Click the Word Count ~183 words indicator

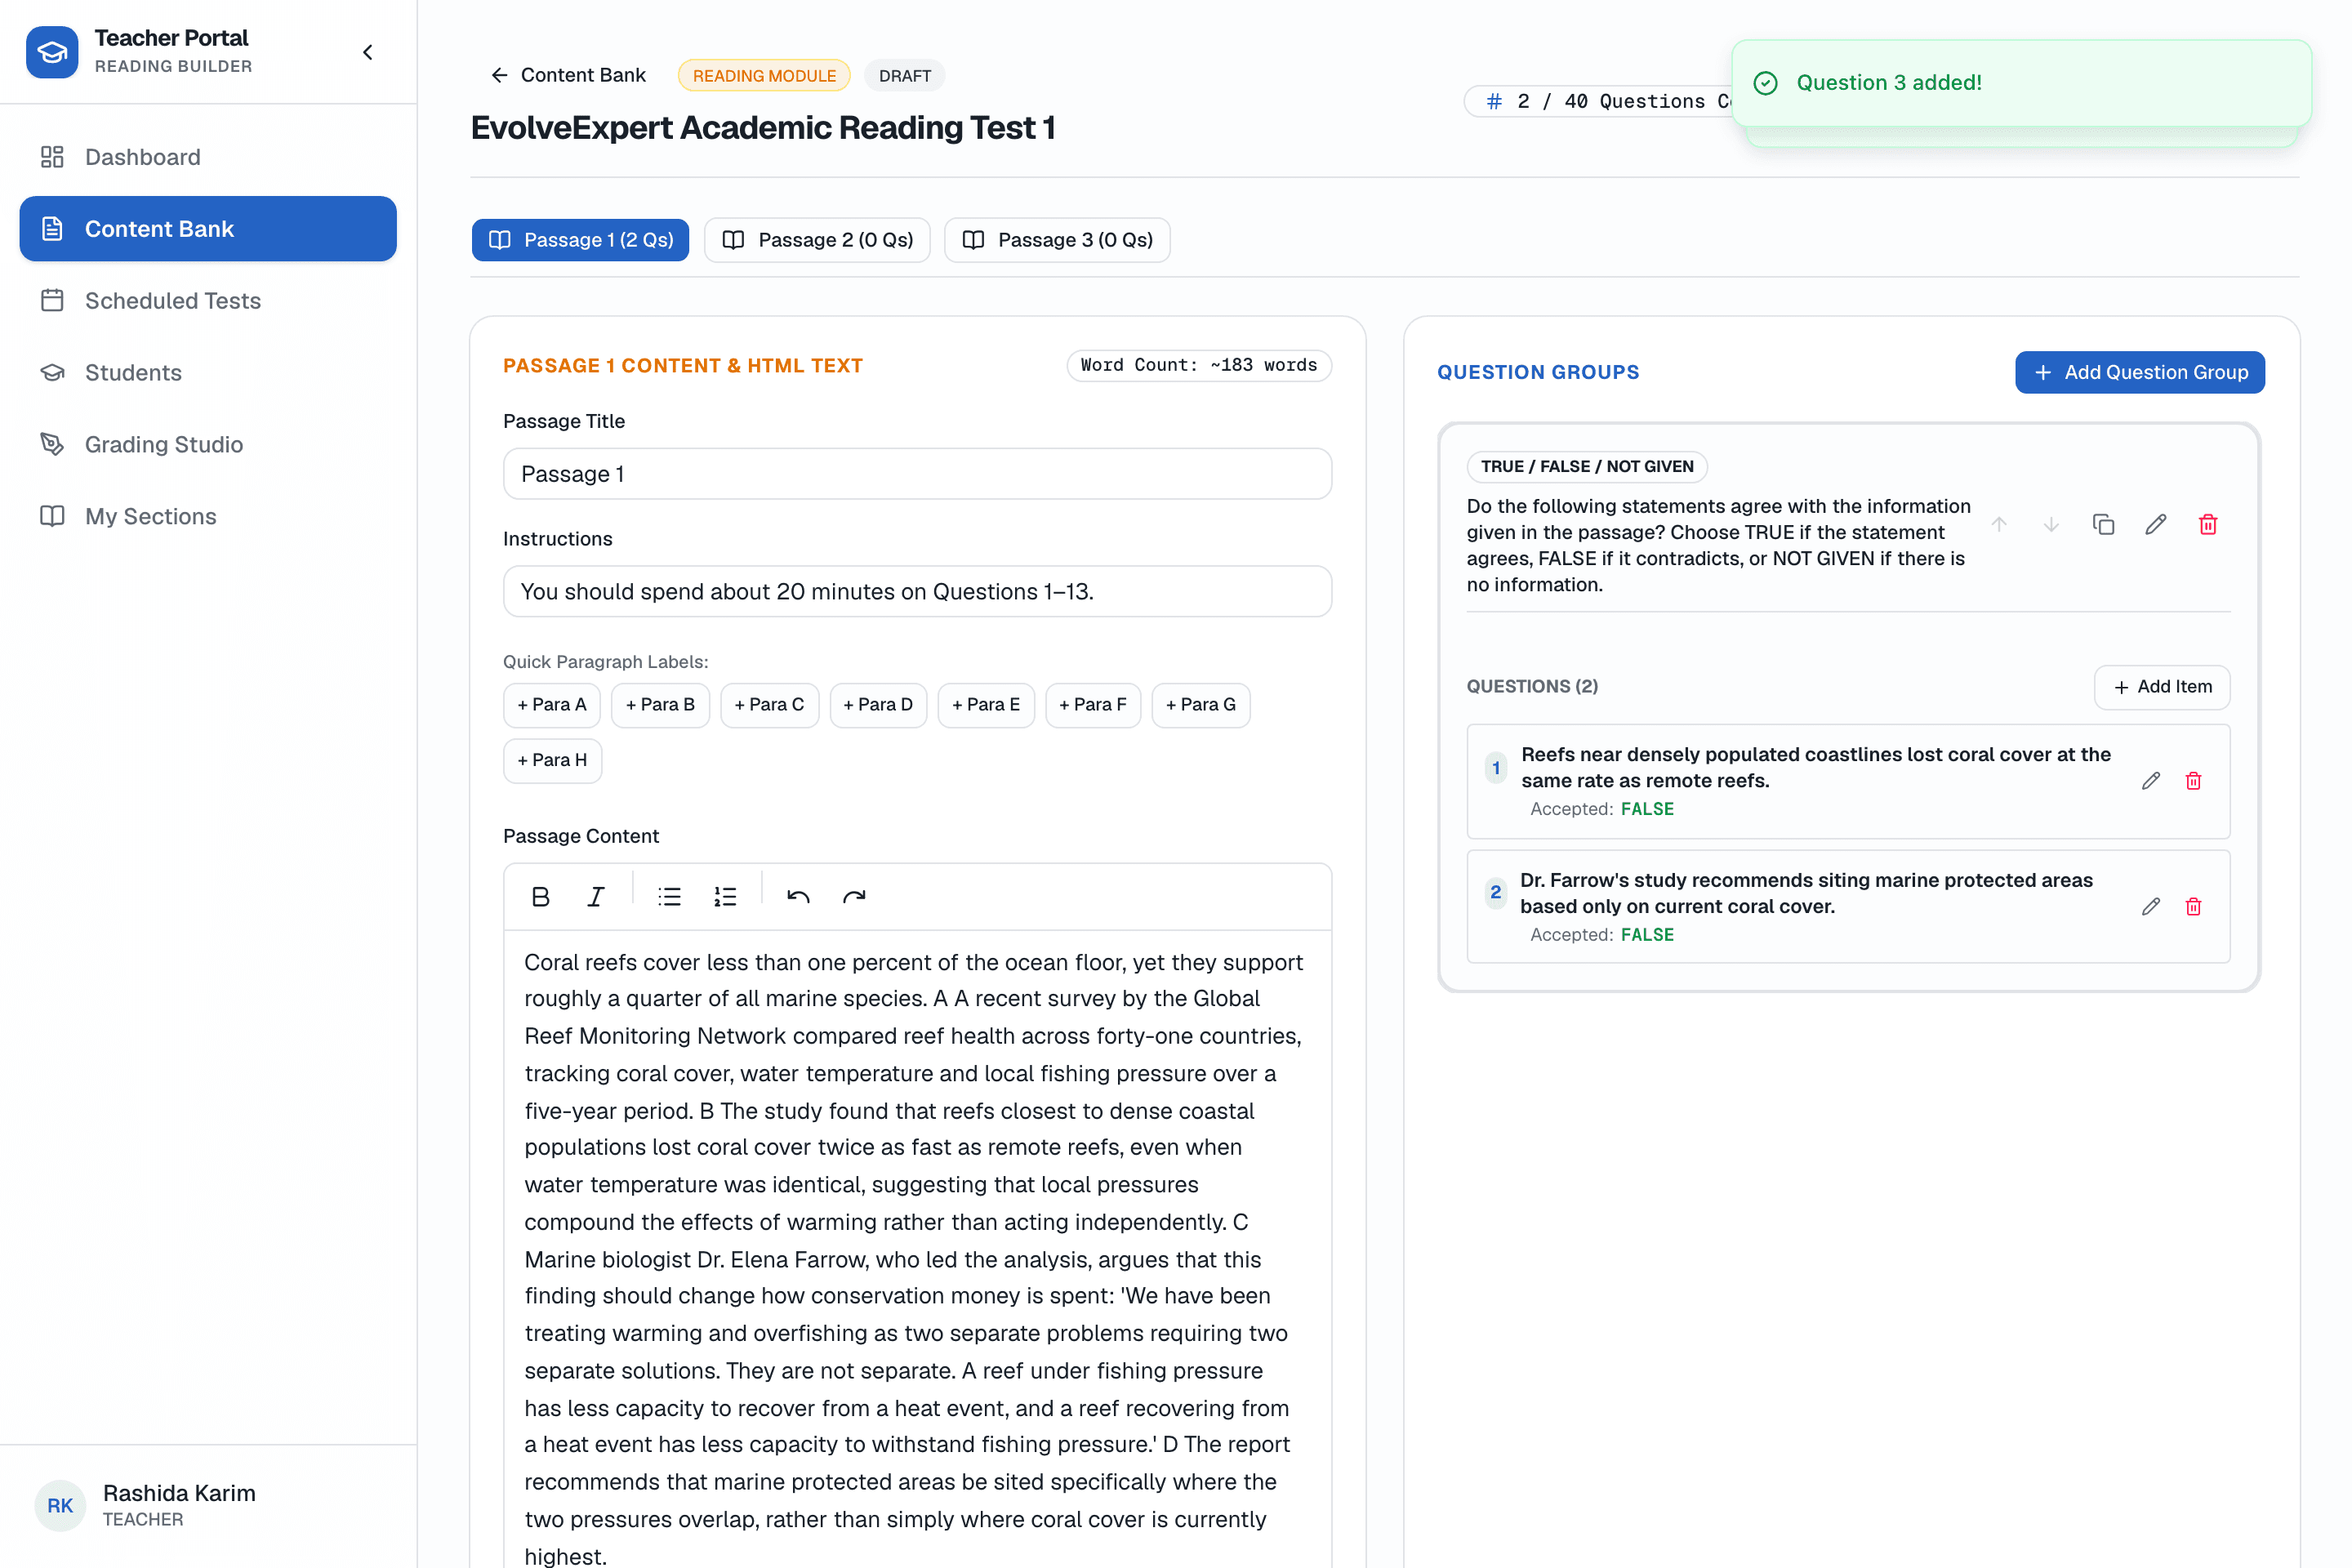pyautogui.click(x=1199, y=365)
